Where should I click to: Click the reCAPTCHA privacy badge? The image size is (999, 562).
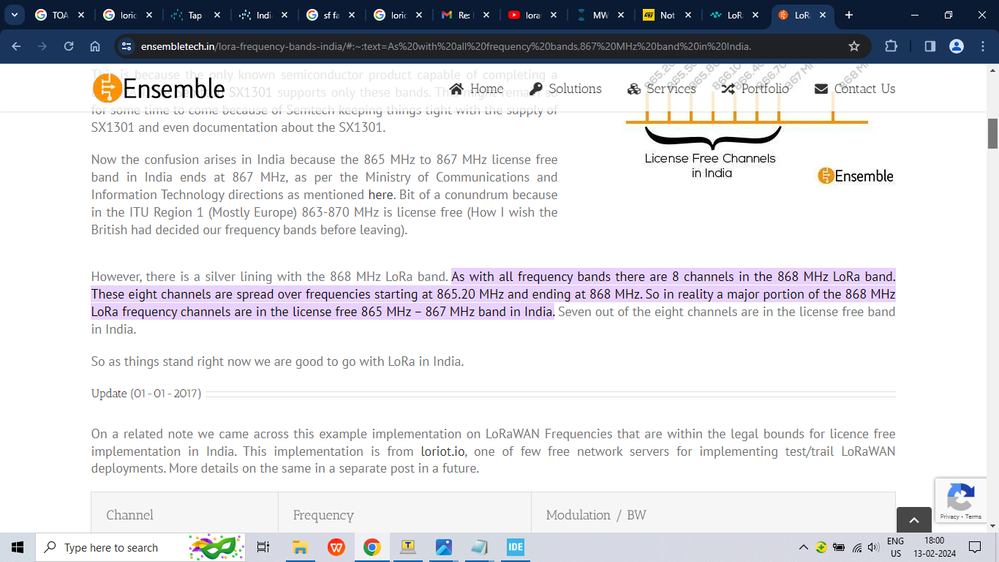click(x=961, y=500)
